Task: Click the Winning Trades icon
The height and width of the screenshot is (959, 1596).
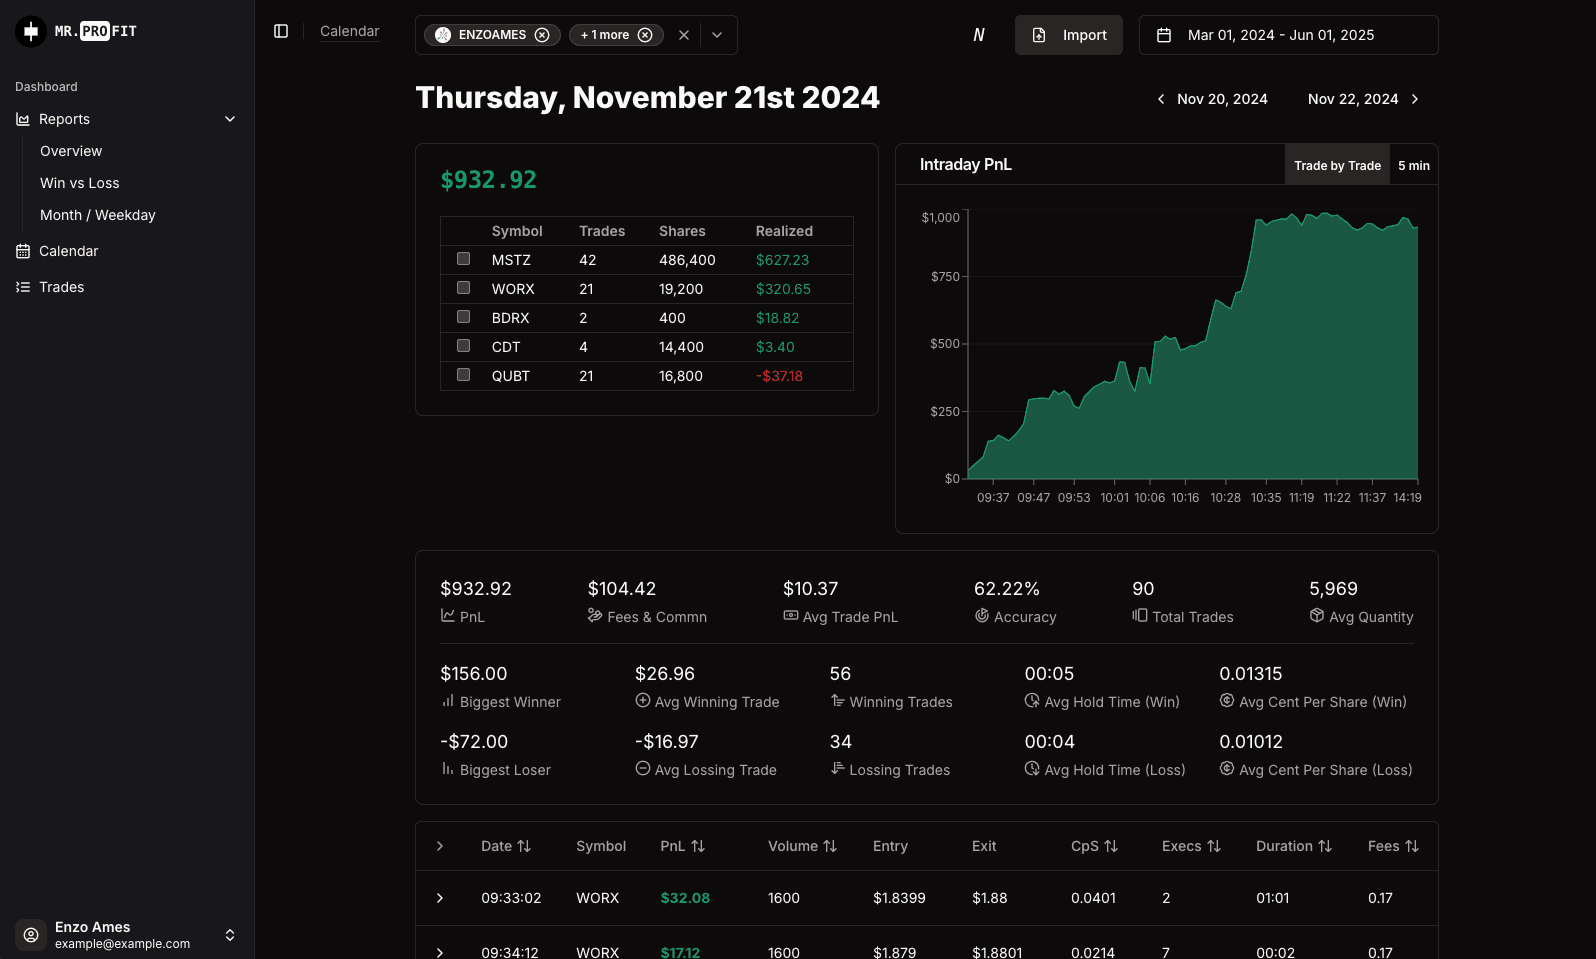Action: 838,701
